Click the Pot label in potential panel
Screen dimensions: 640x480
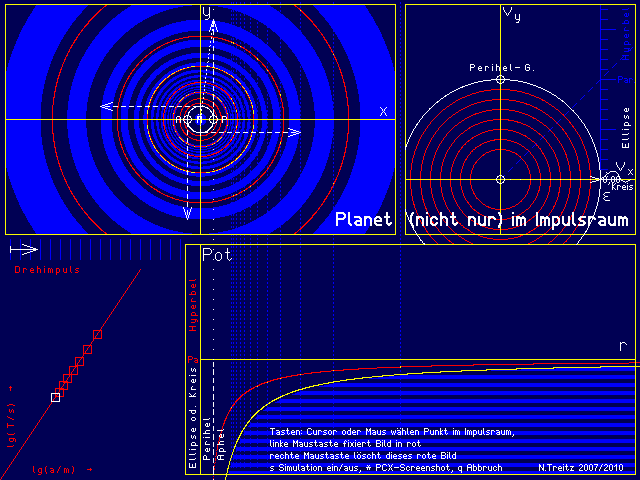pyautogui.click(x=217, y=255)
